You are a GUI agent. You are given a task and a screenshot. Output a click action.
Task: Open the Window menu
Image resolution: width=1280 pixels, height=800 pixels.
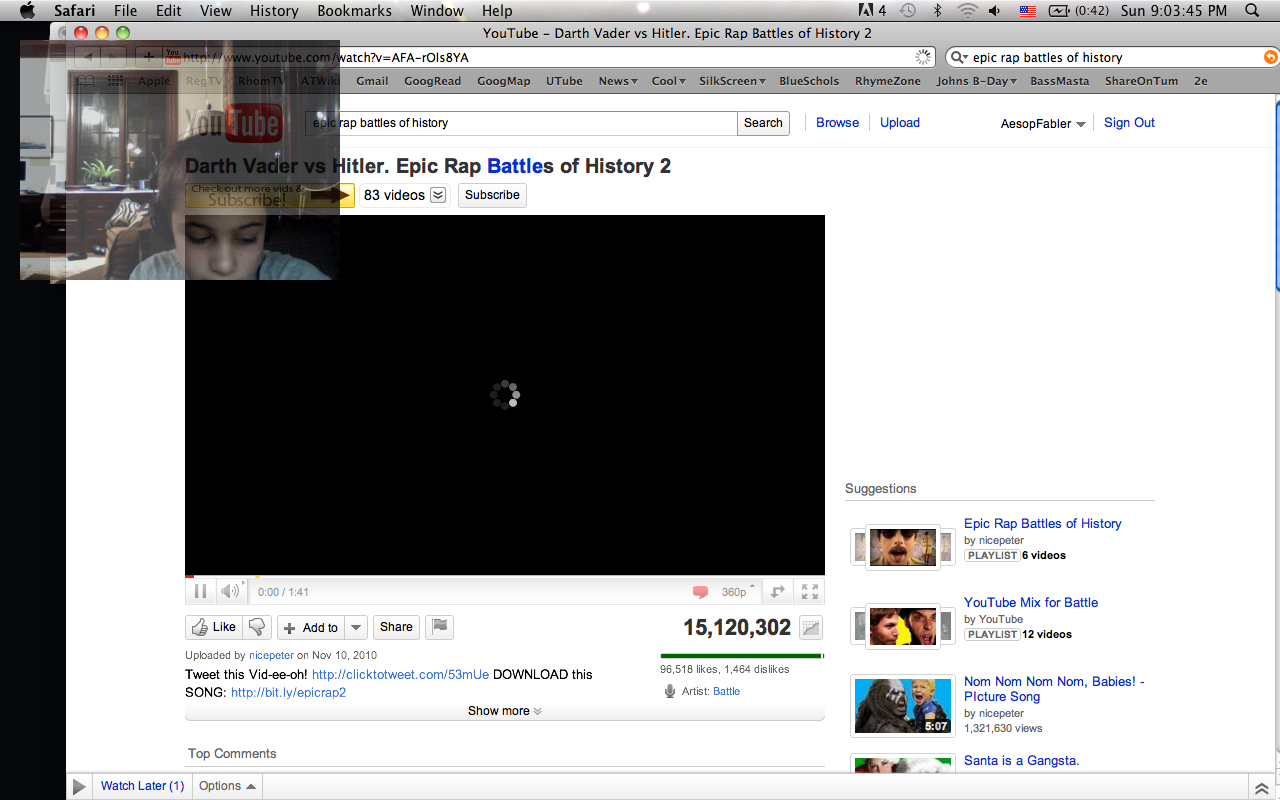click(437, 11)
